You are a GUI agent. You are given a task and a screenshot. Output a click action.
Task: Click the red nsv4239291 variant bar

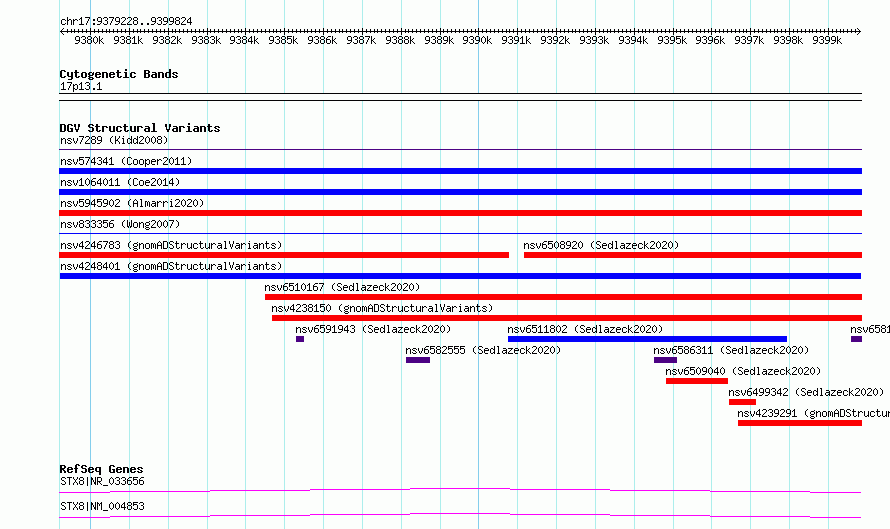pyautogui.click(x=800, y=423)
